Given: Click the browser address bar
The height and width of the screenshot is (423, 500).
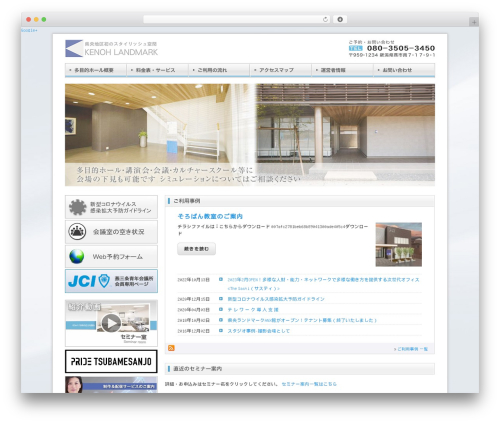Looking at the screenshot, I should point(237,19).
